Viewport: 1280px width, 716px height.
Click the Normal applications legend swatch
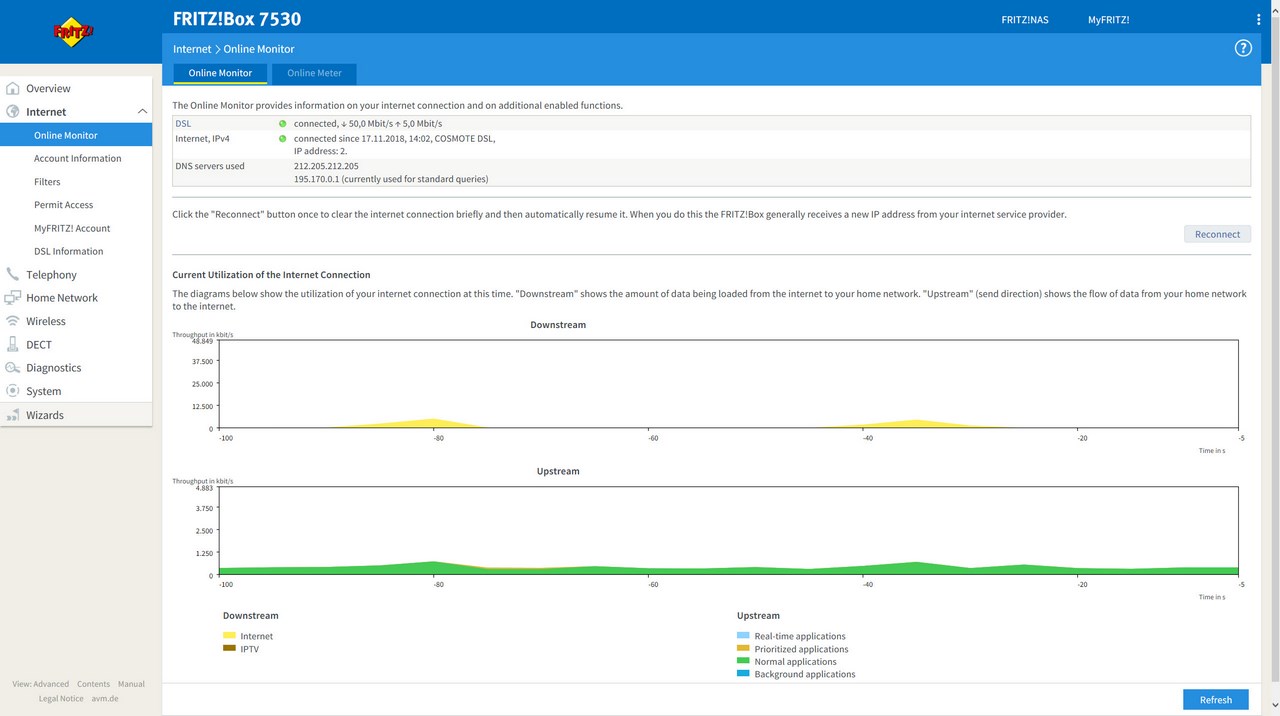[743, 661]
